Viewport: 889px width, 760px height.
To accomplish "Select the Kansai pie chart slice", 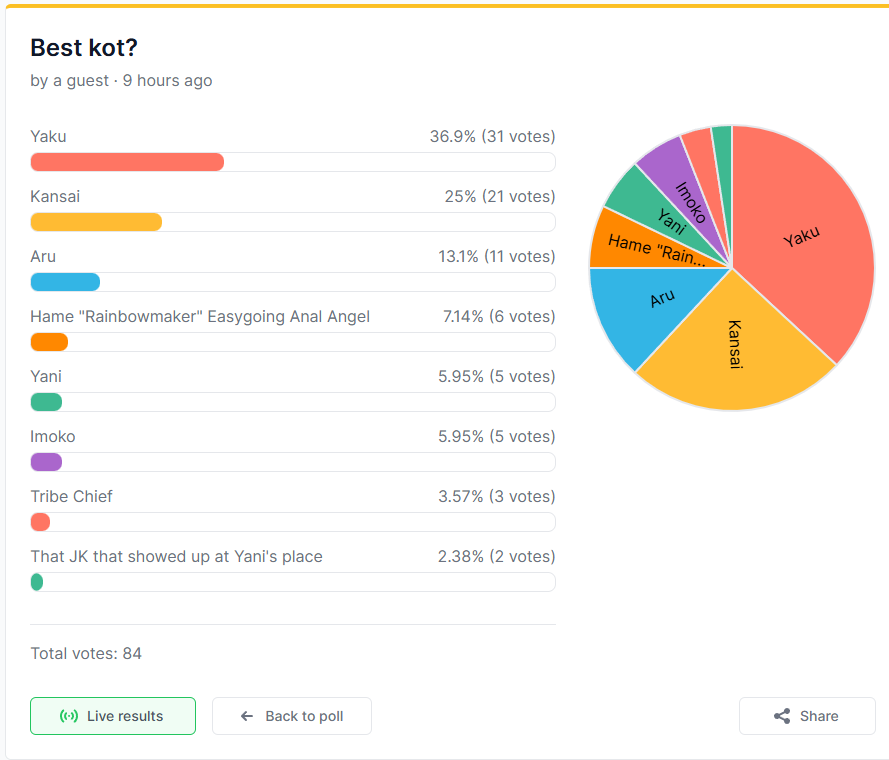I will coord(735,346).
